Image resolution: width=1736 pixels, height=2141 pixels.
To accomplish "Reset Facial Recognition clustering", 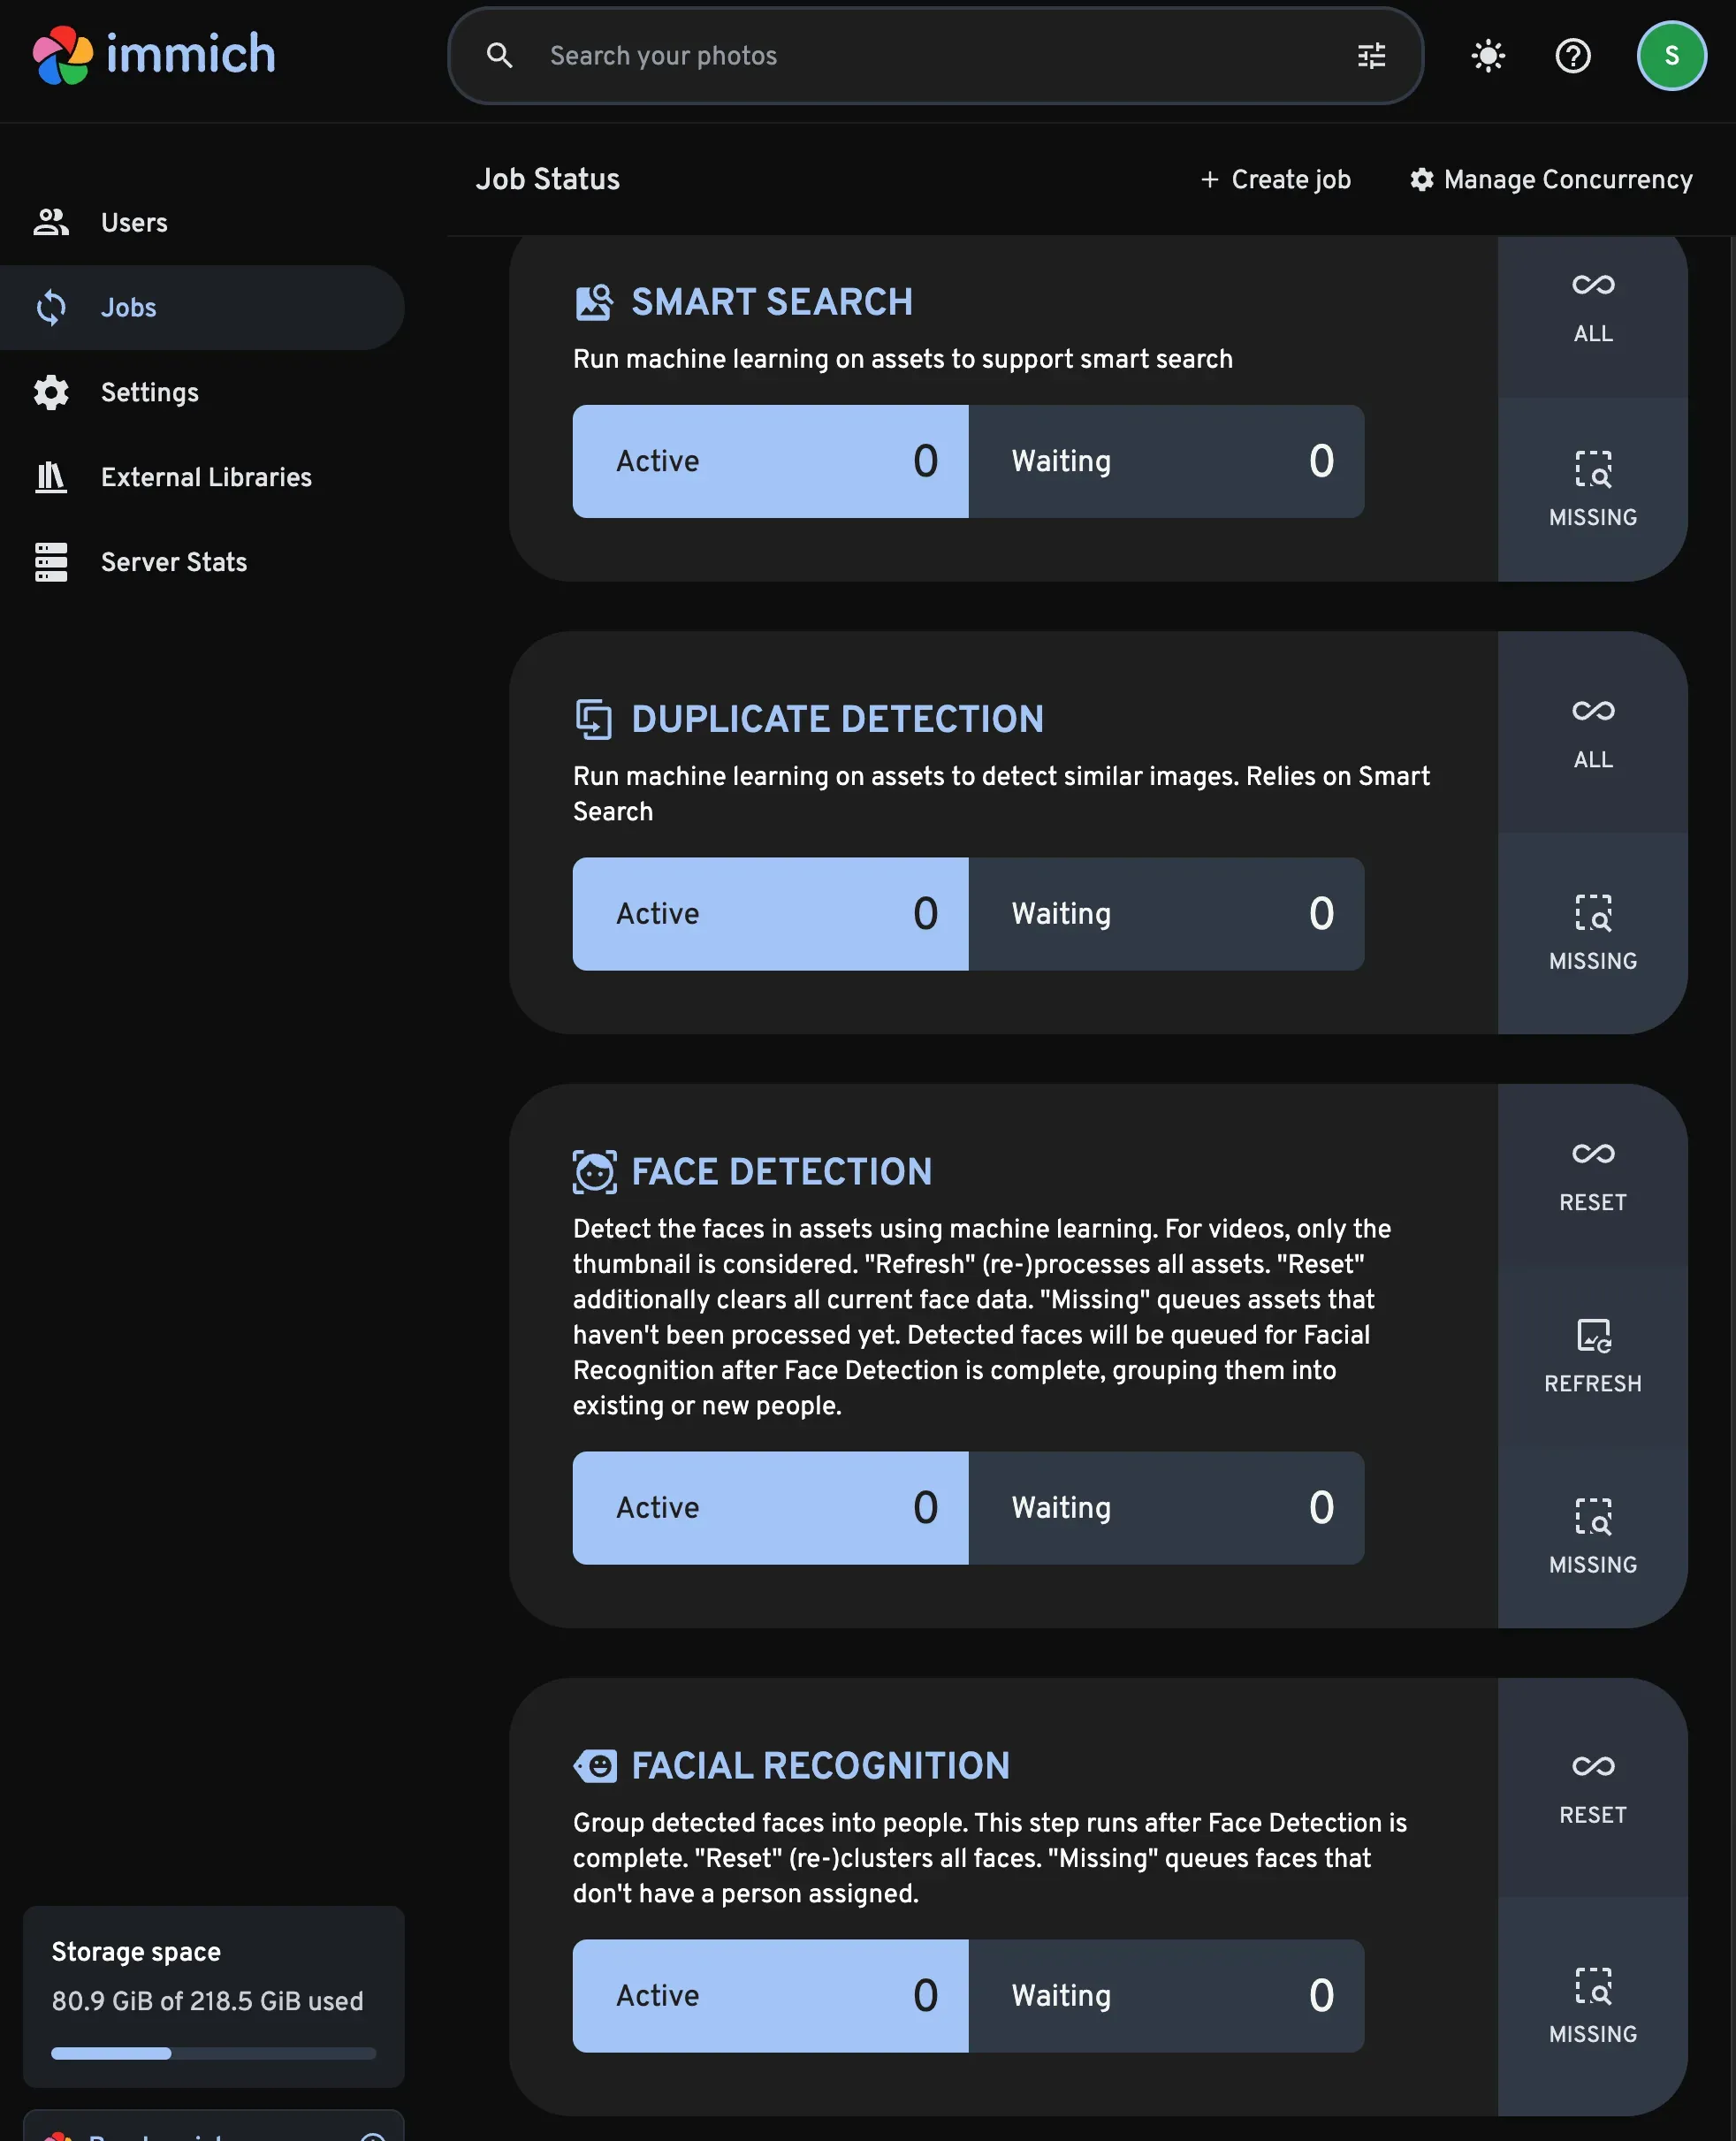I will point(1592,1788).
